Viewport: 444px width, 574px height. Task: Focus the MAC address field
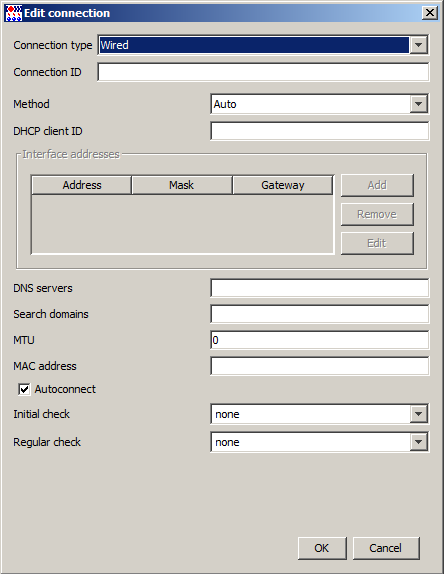tap(319, 366)
